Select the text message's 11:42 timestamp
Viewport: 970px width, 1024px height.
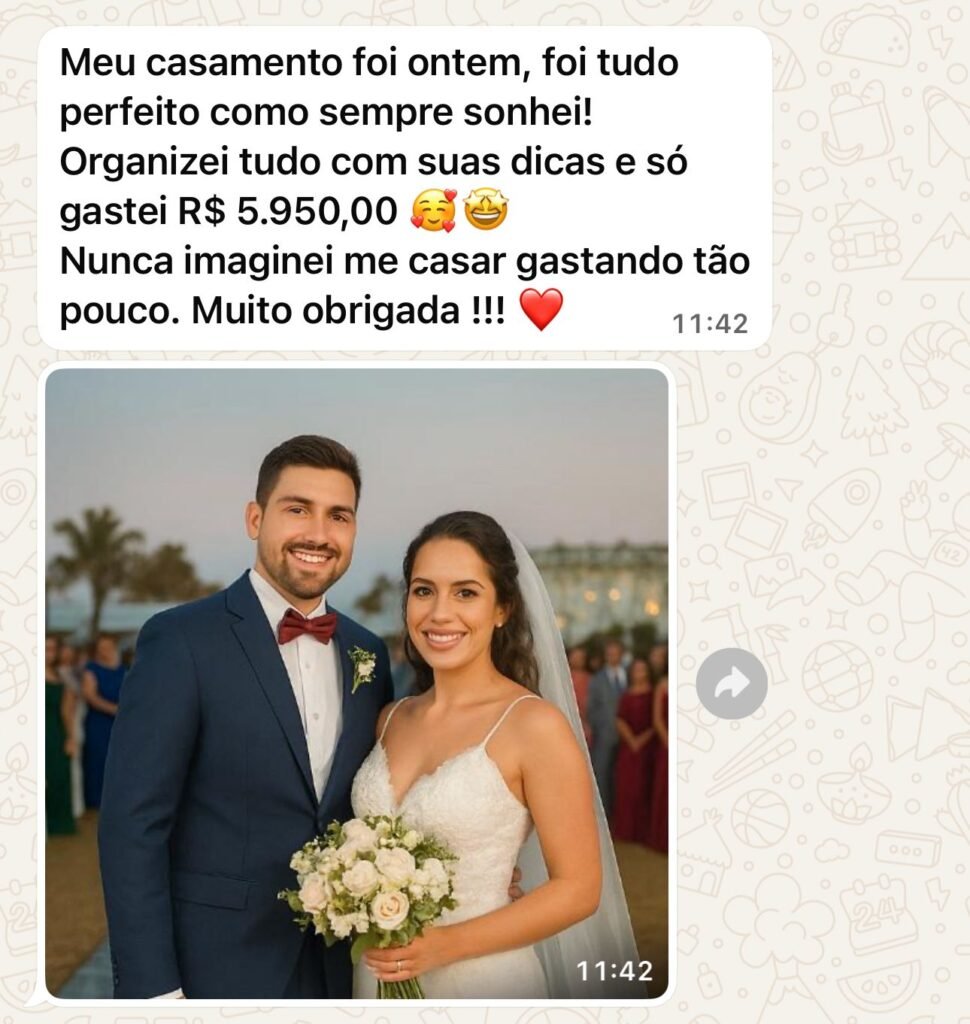click(710, 323)
